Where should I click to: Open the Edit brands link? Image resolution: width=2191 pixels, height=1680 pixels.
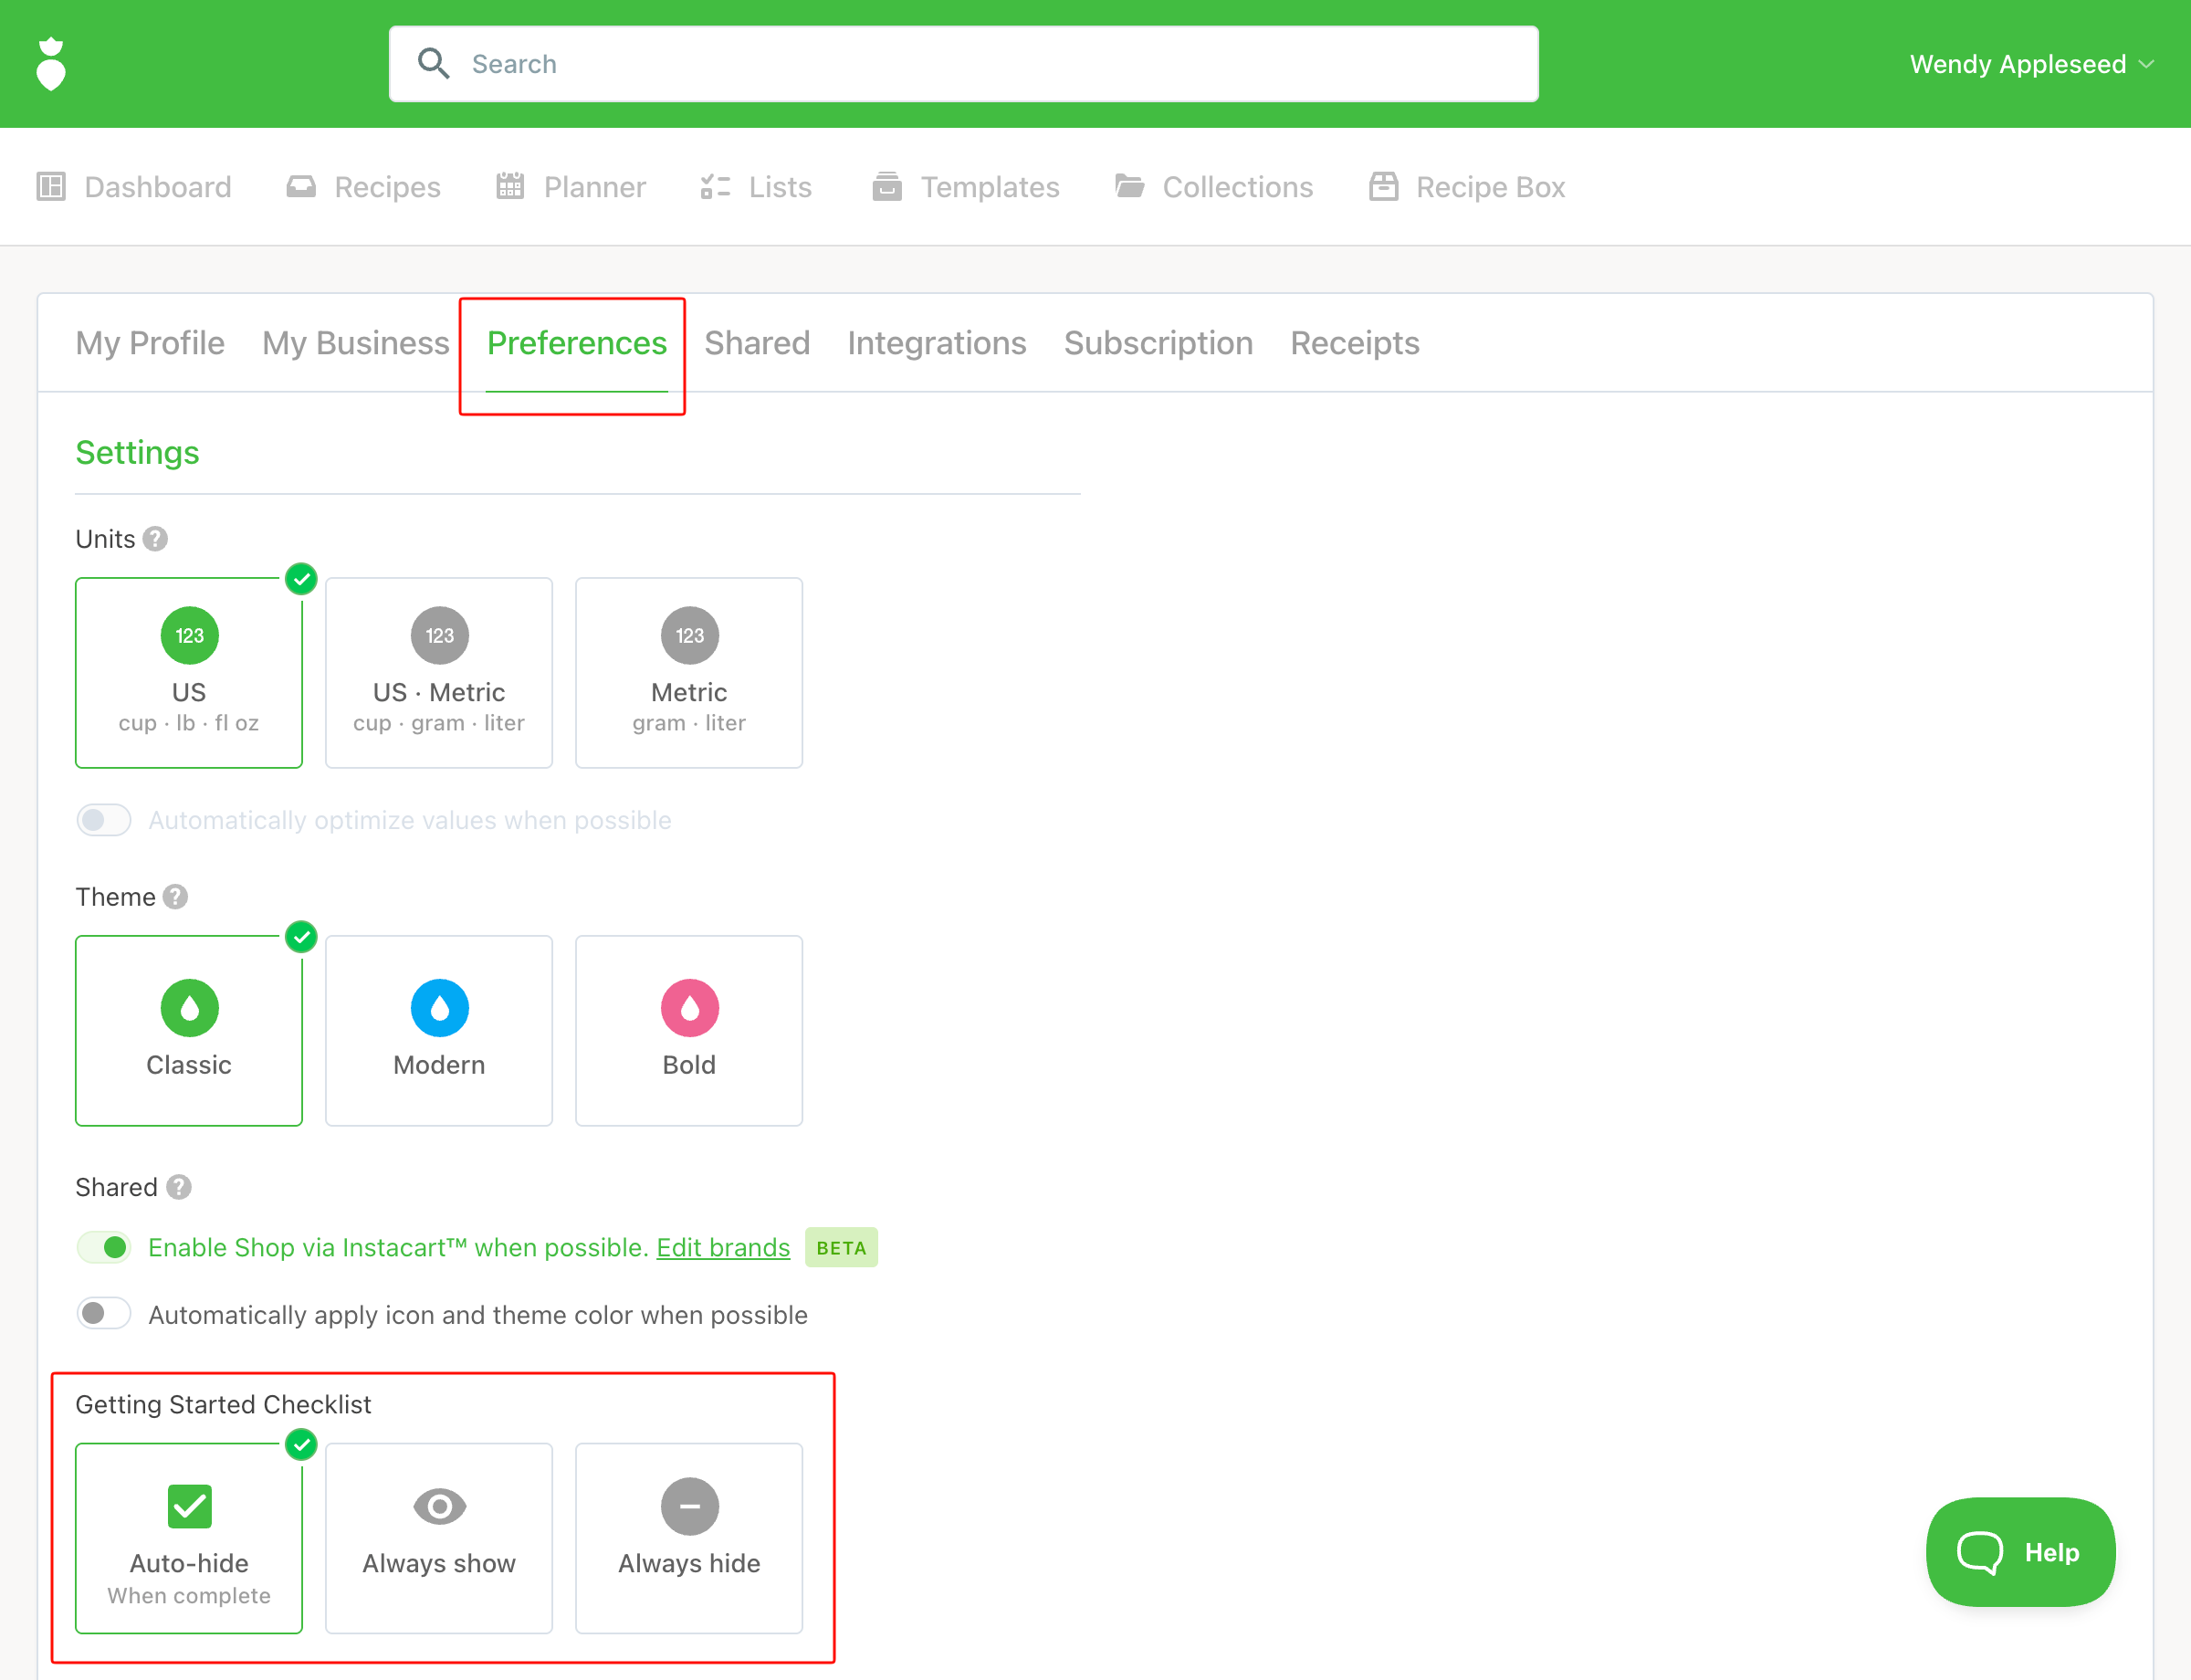pos(722,1247)
